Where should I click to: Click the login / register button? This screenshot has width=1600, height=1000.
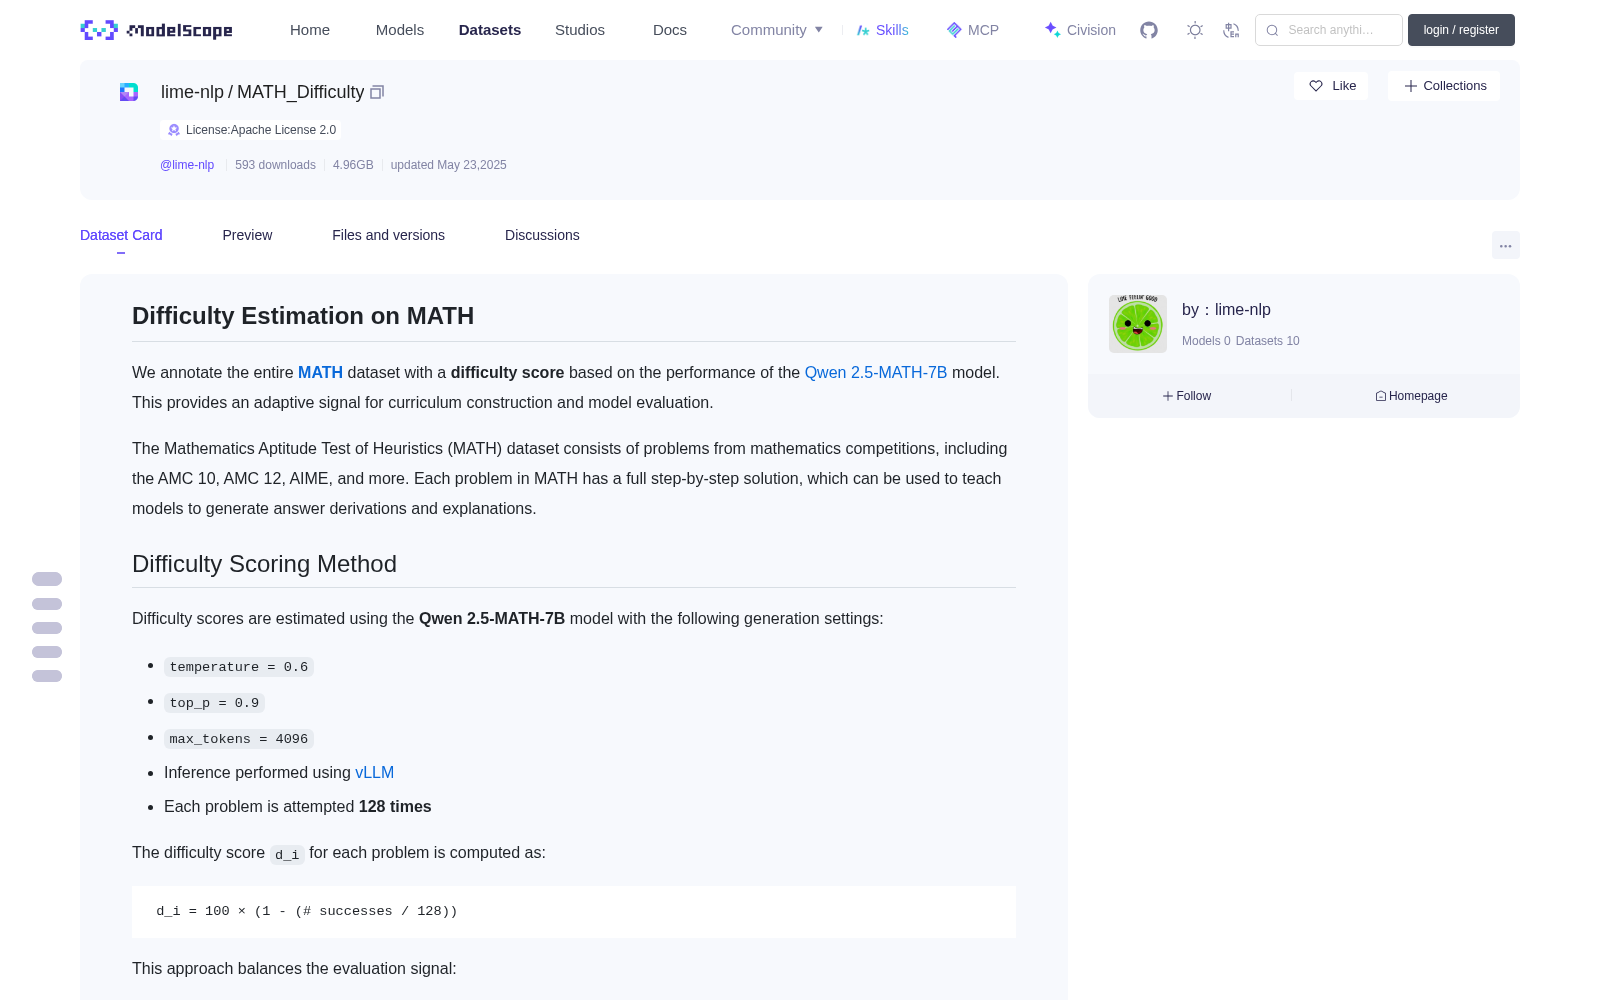coord(1461,30)
